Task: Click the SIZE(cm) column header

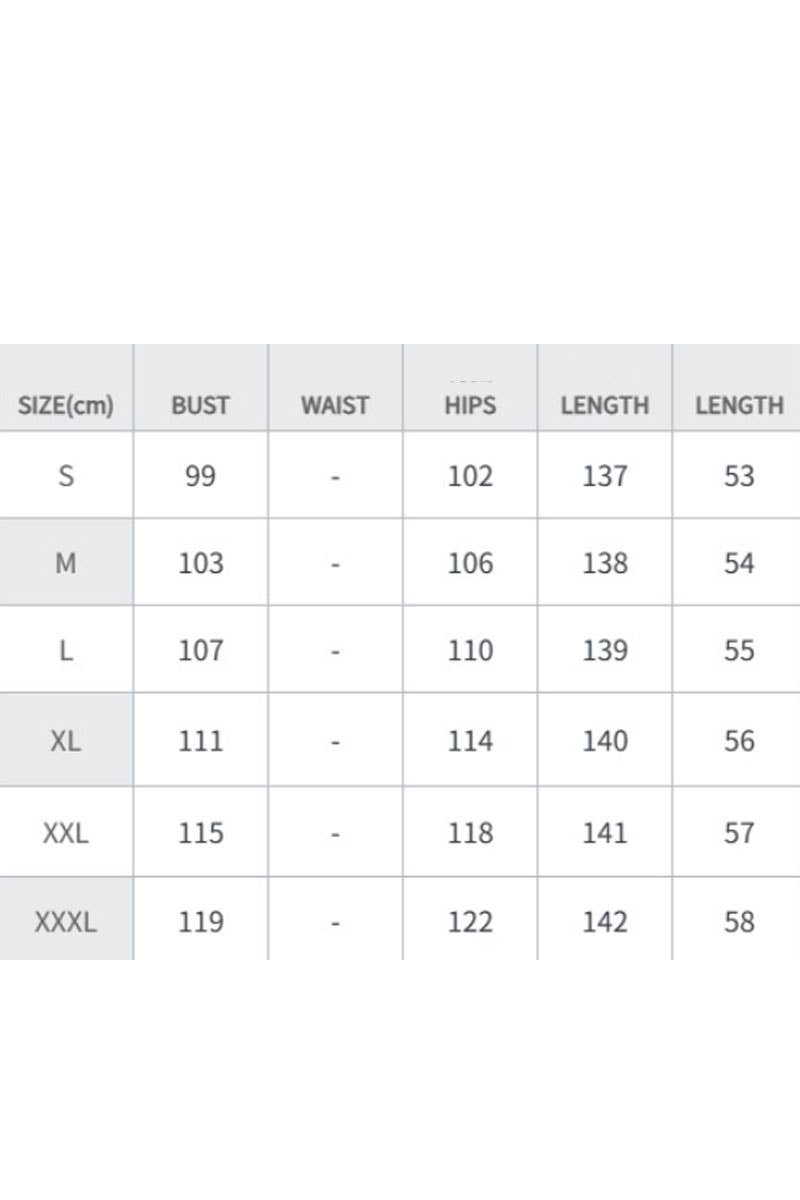Action: click(66, 406)
